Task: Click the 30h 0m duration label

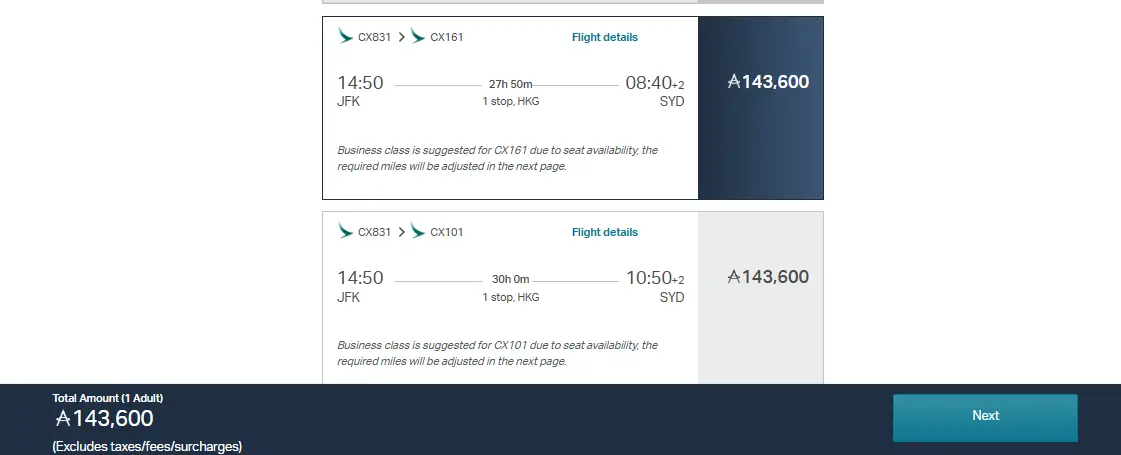Action: (510, 279)
